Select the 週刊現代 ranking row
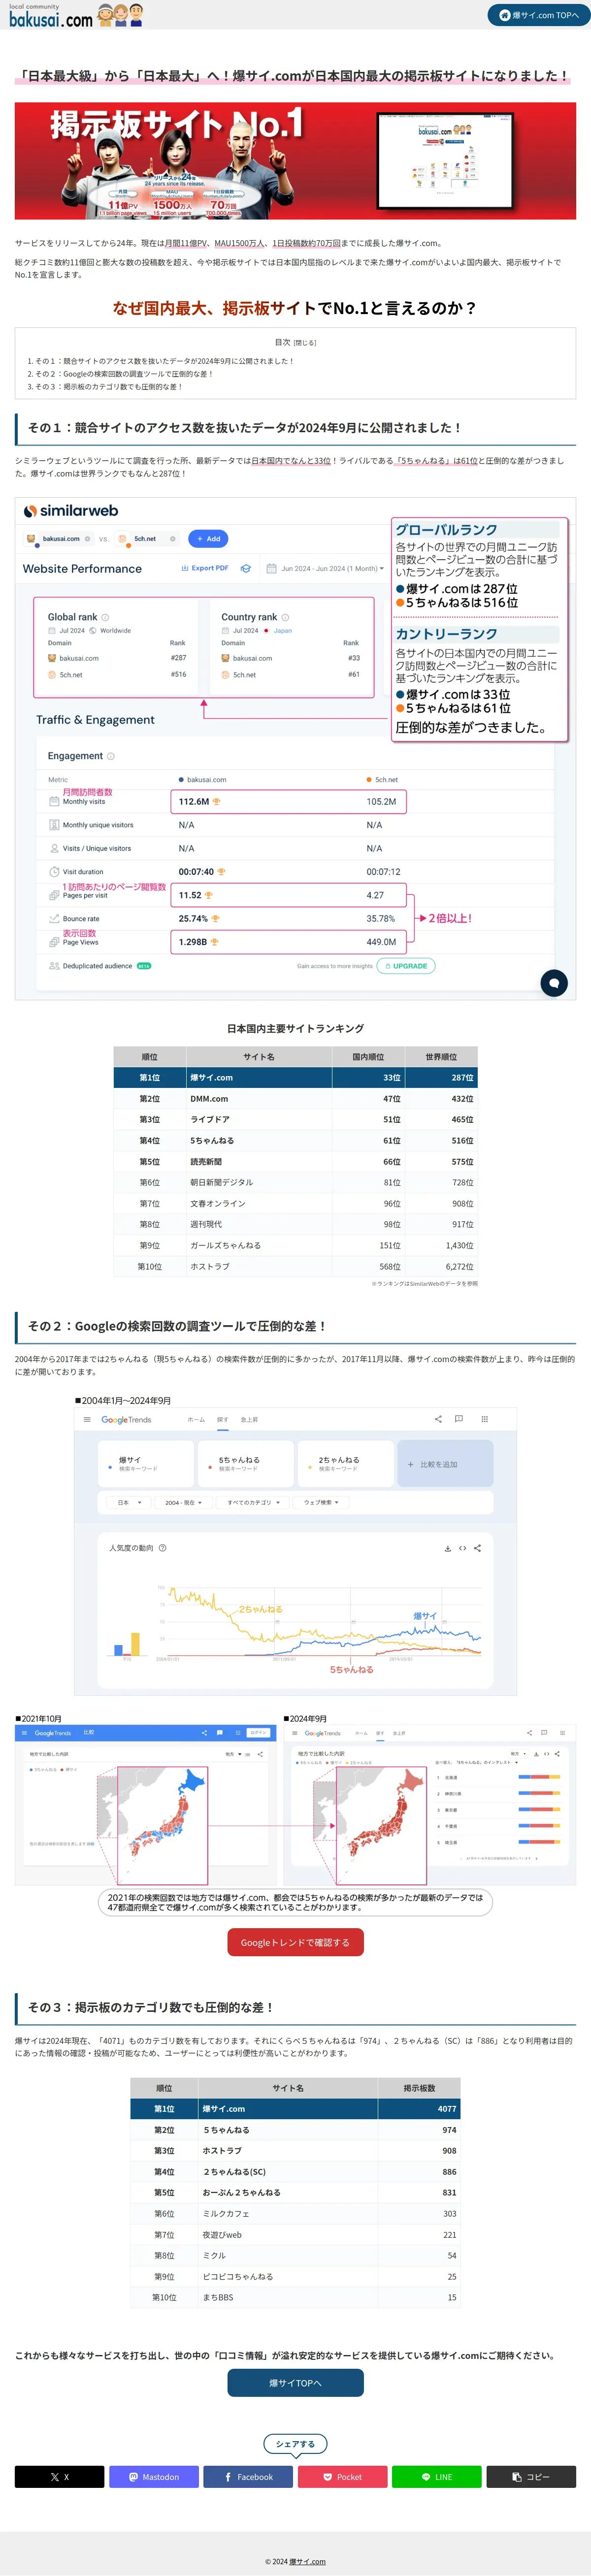The height and width of the screenshot is (2576, 591). (x=295, y=1224)
